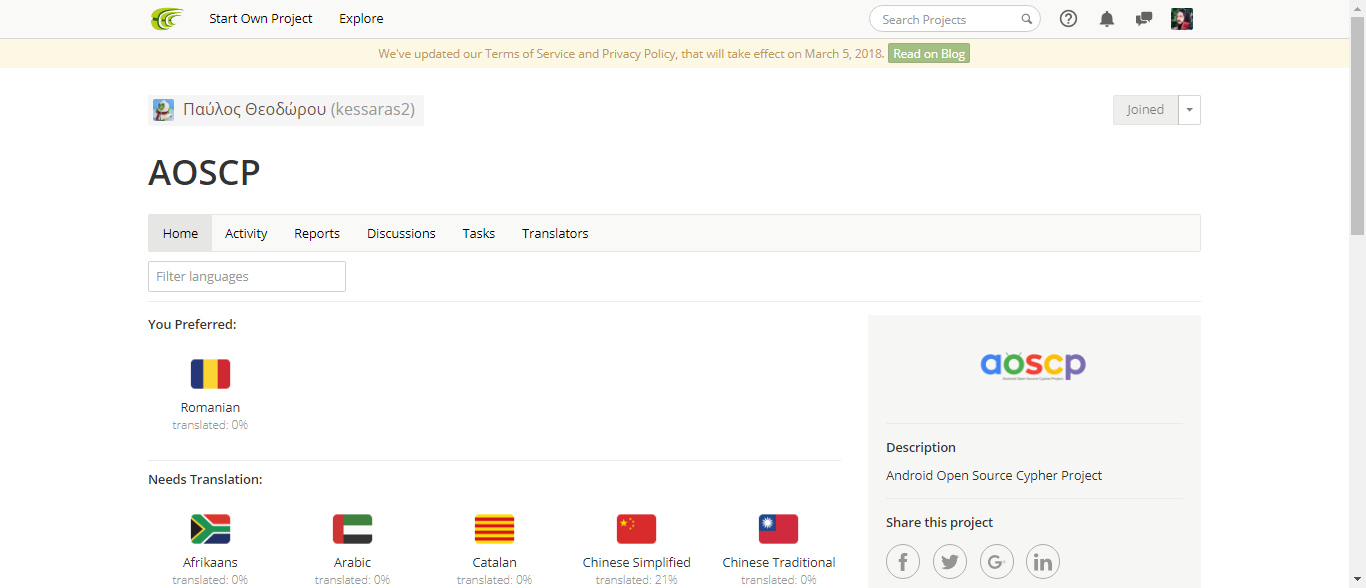Open messages chat bubbles icon
The height and width of the screenshot is (588, 1366).
[x=1144, y=19]
